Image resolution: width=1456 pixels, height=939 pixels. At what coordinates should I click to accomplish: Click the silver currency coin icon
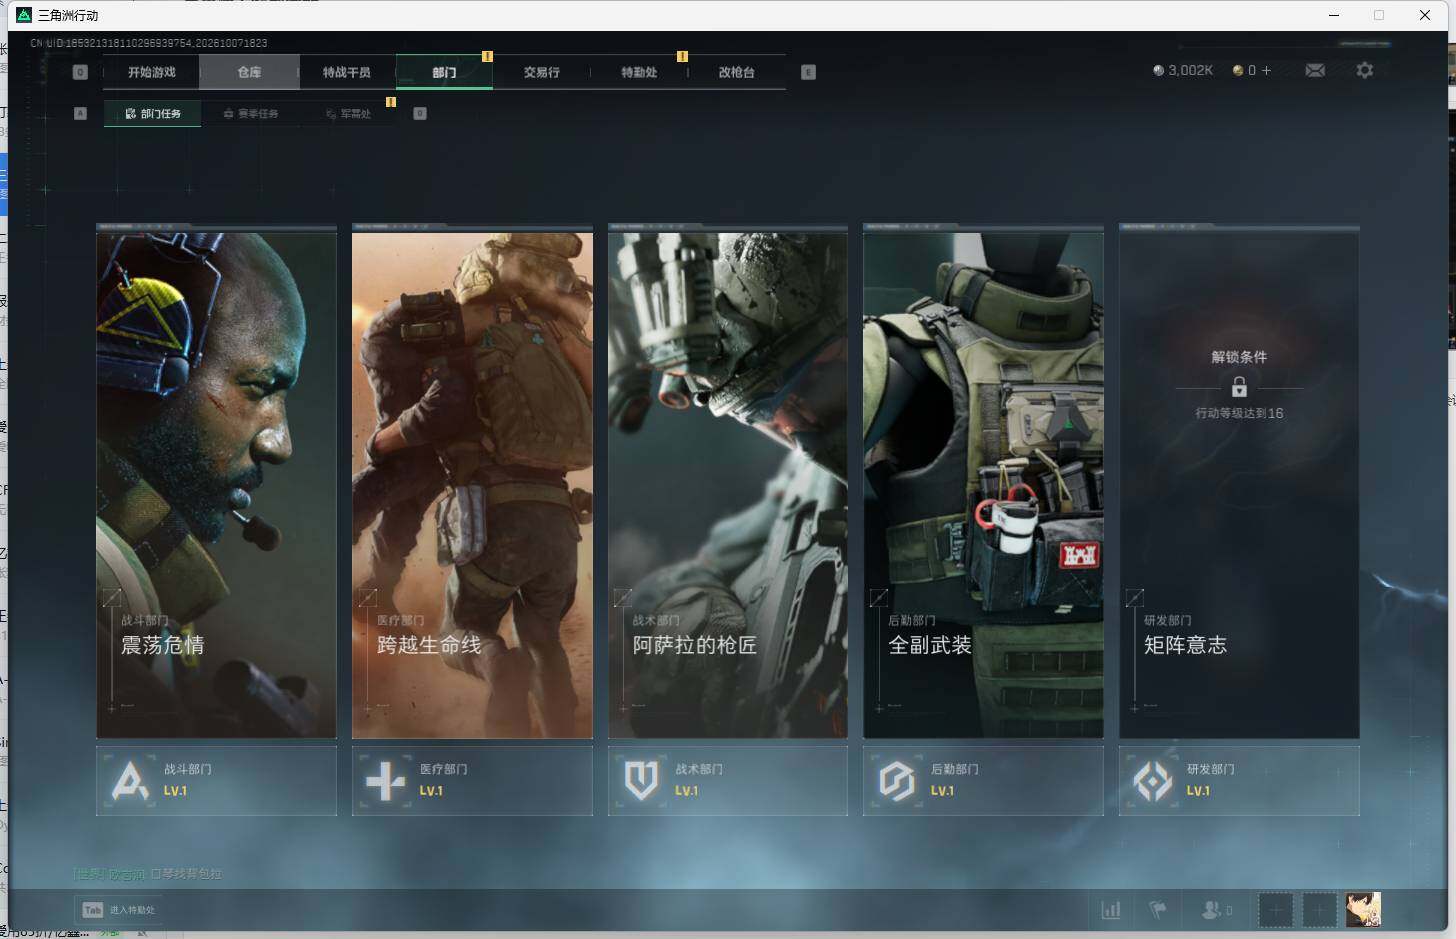point(1158,71)
